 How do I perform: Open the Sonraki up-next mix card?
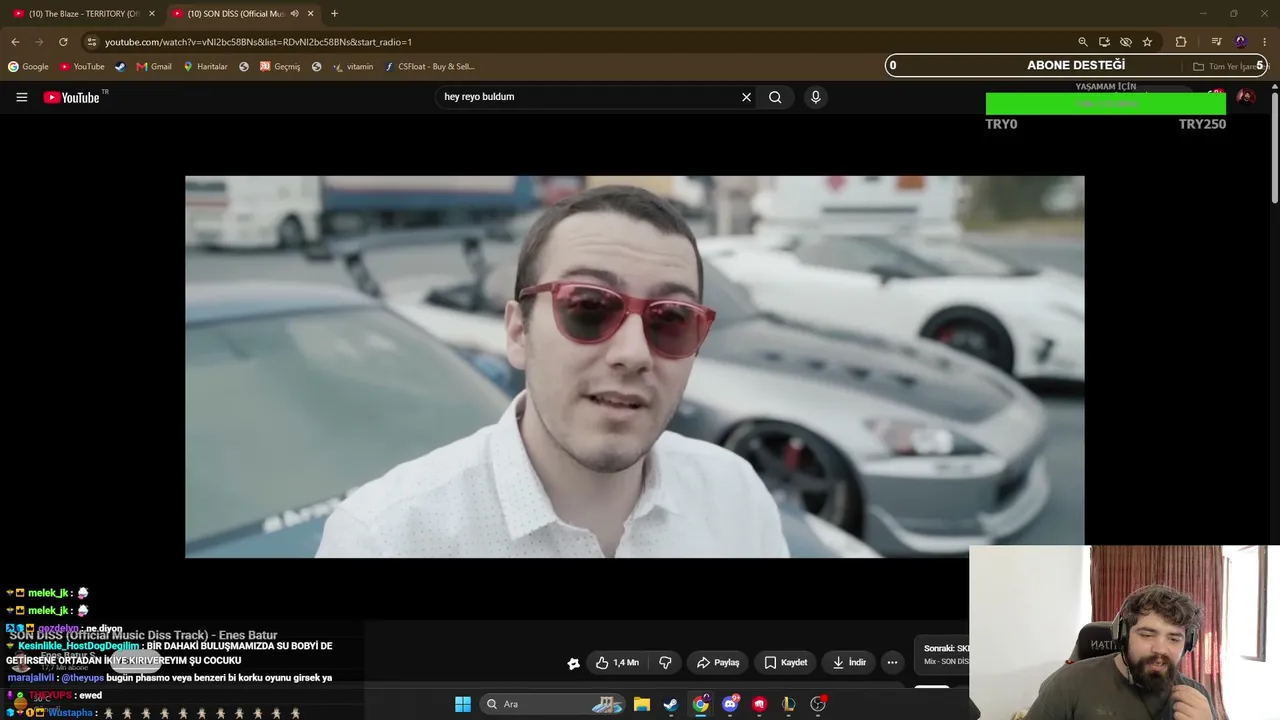tap(942, 655)
